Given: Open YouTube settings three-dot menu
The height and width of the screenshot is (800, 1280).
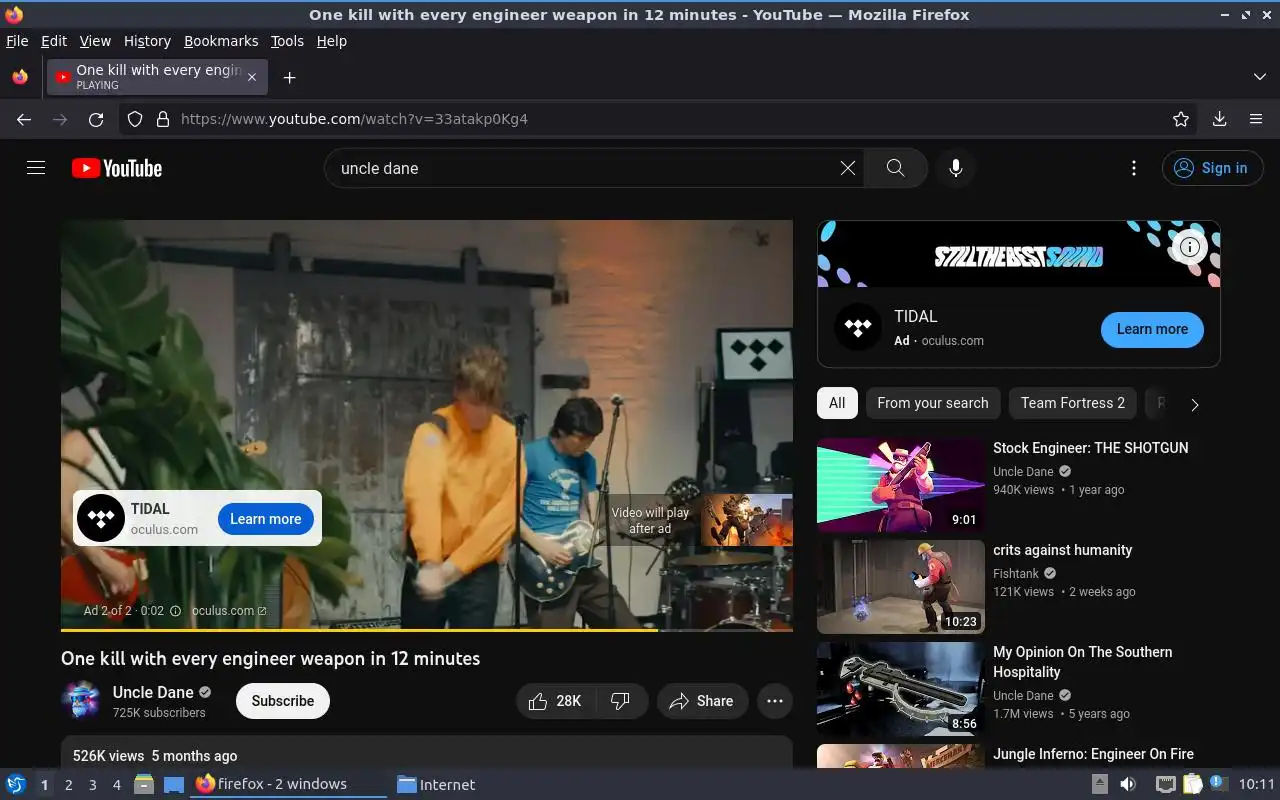Looking at the screenshot, I should (x=1133, y=168).
